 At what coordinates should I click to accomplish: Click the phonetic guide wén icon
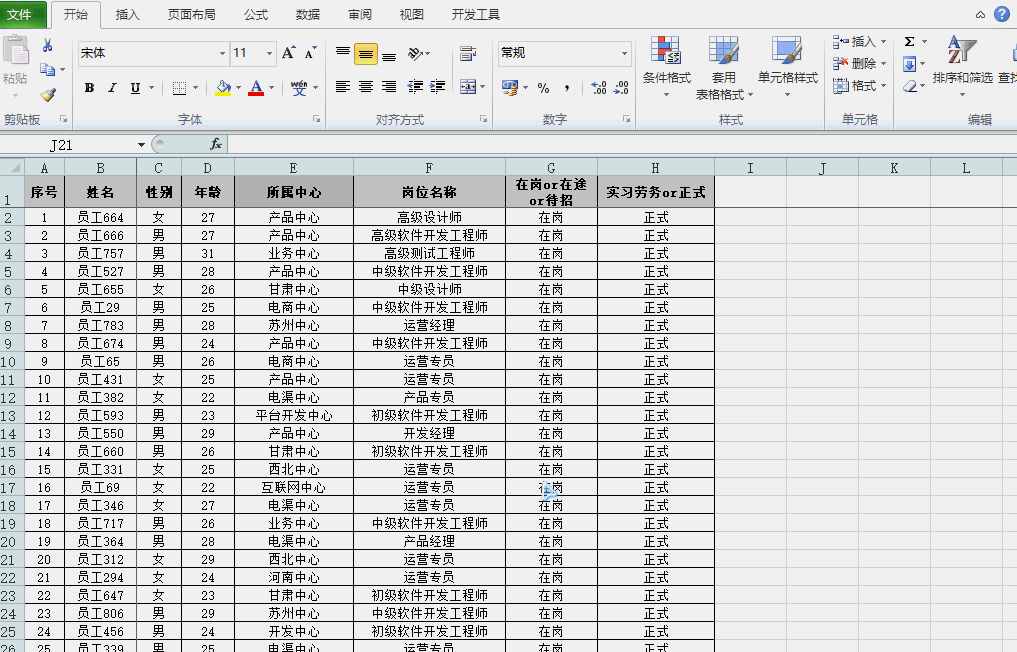(299, 88)
